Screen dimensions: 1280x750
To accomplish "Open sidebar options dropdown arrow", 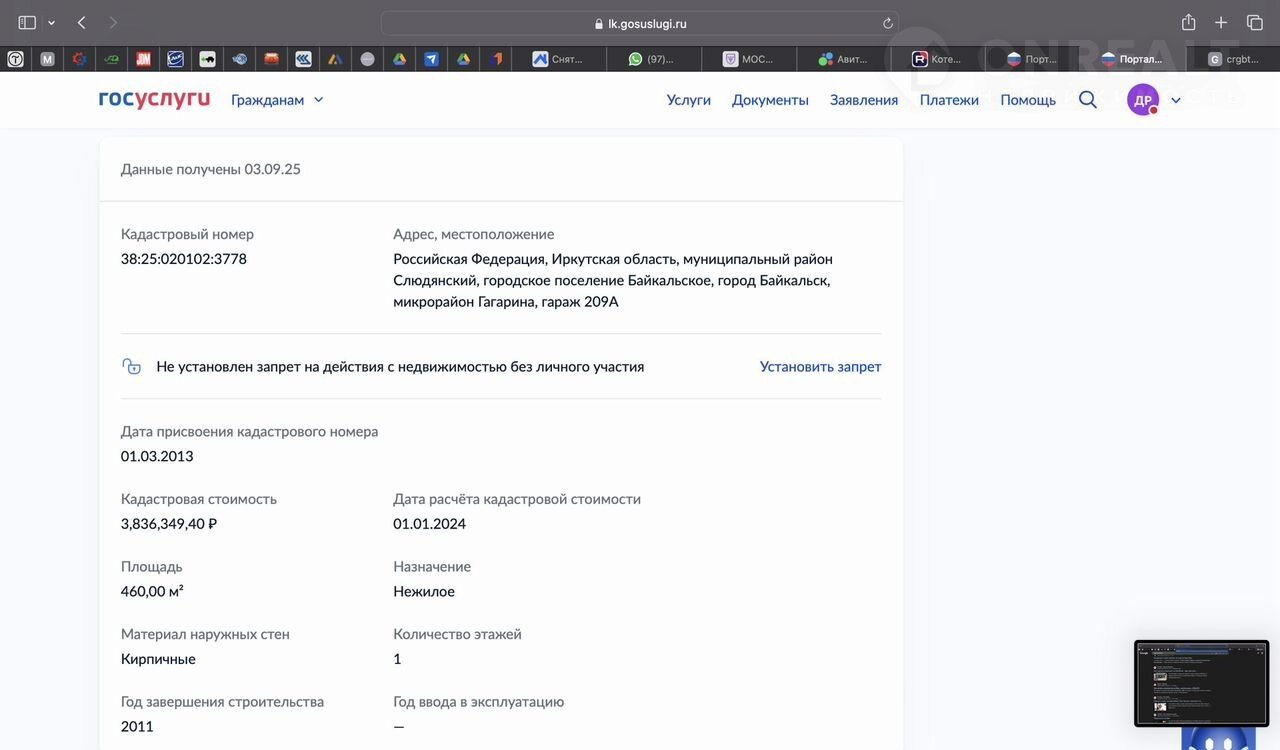I will (x=51, y=23).
